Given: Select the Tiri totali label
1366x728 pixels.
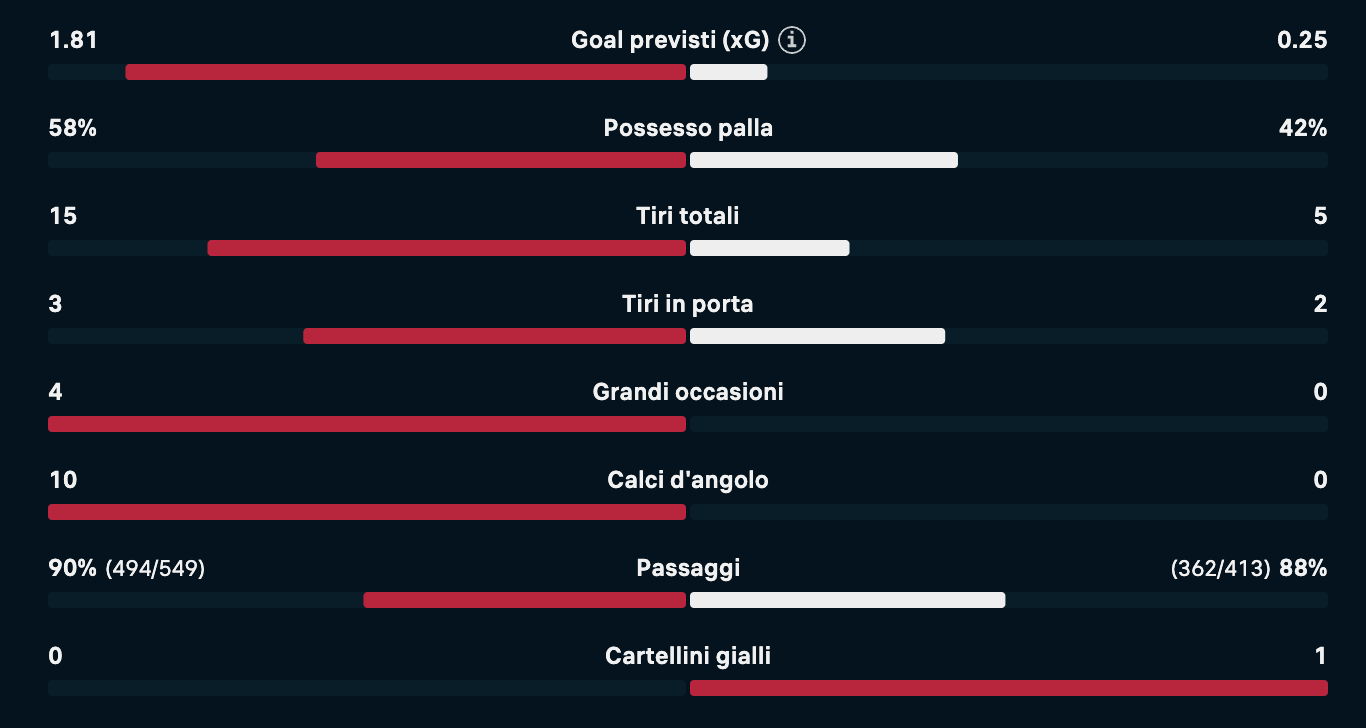Looking at the screenshot, I should coord(688,216).
